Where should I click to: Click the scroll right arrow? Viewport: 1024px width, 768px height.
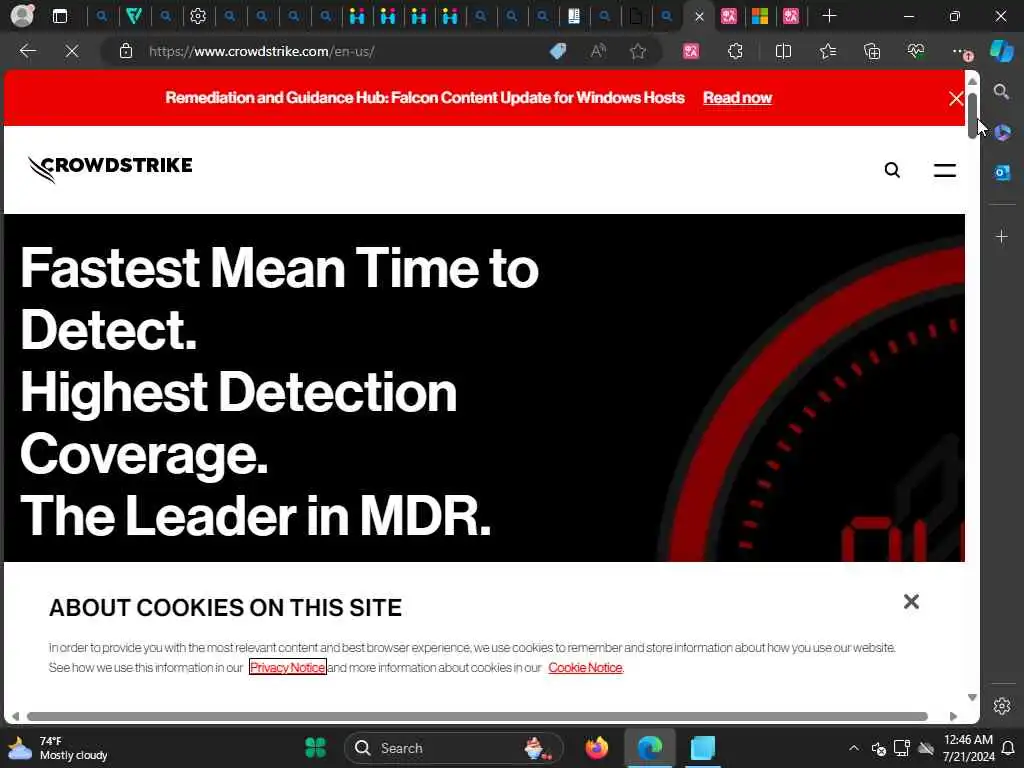pos(953,716)
